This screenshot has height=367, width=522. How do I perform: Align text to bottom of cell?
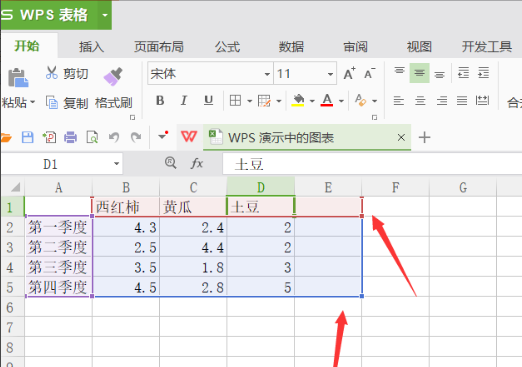[x=439, y=74]
